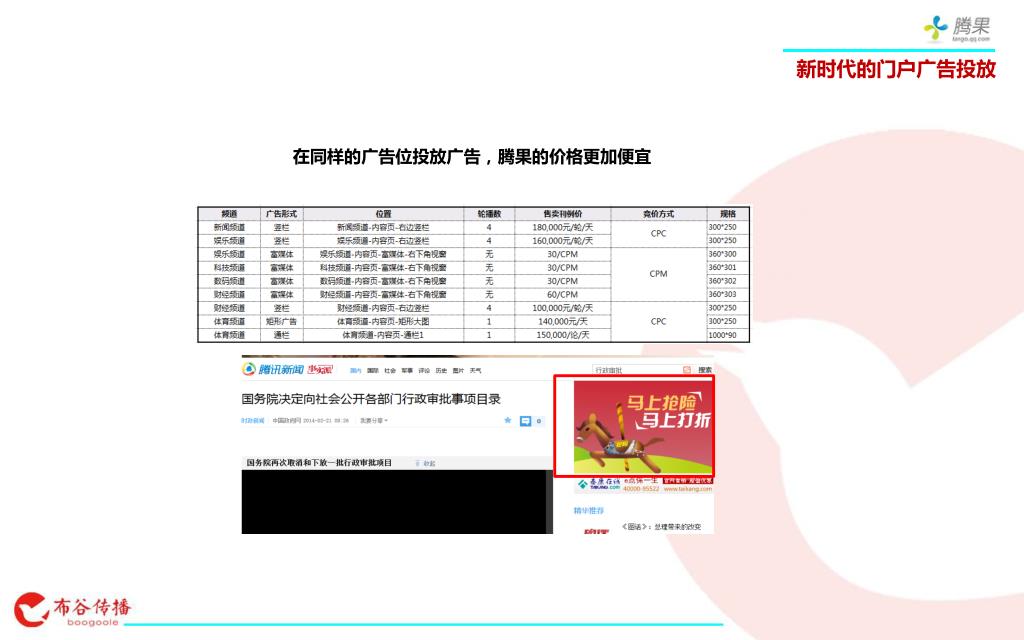Select the 国际 nav item
This screenshot has height=640, width=1024.
373,370
